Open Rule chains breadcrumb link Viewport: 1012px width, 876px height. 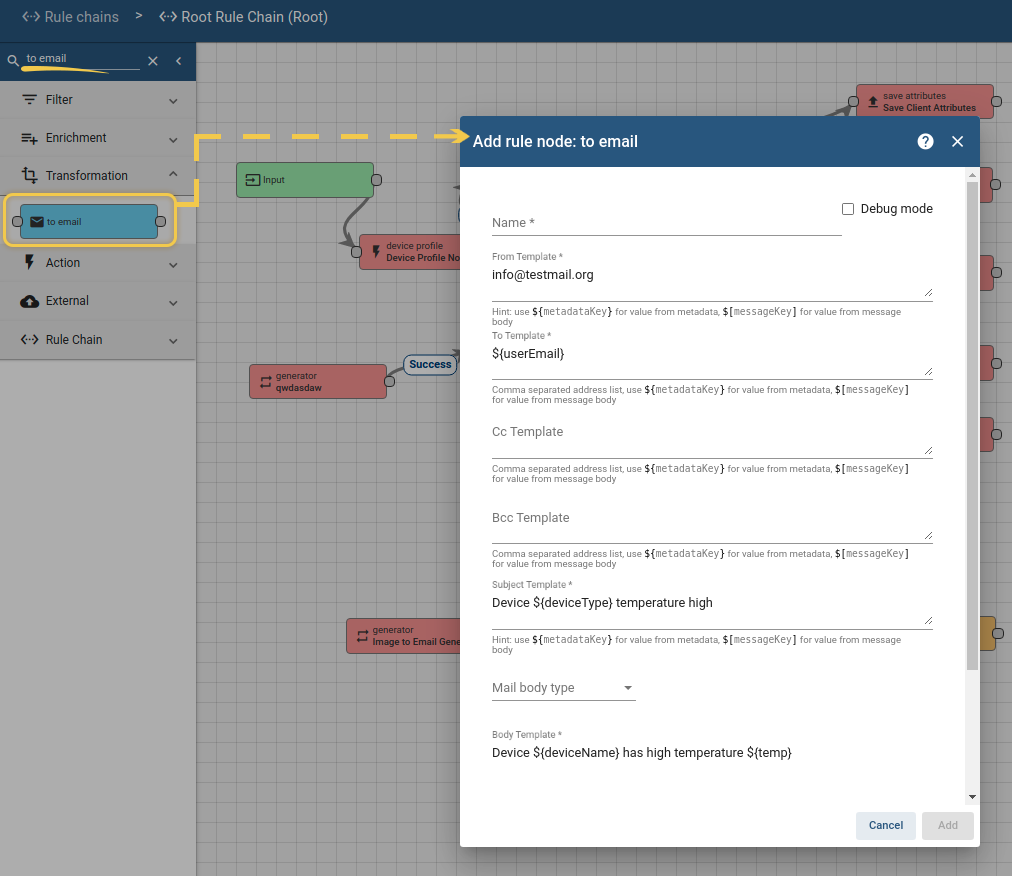click(70, 17)
